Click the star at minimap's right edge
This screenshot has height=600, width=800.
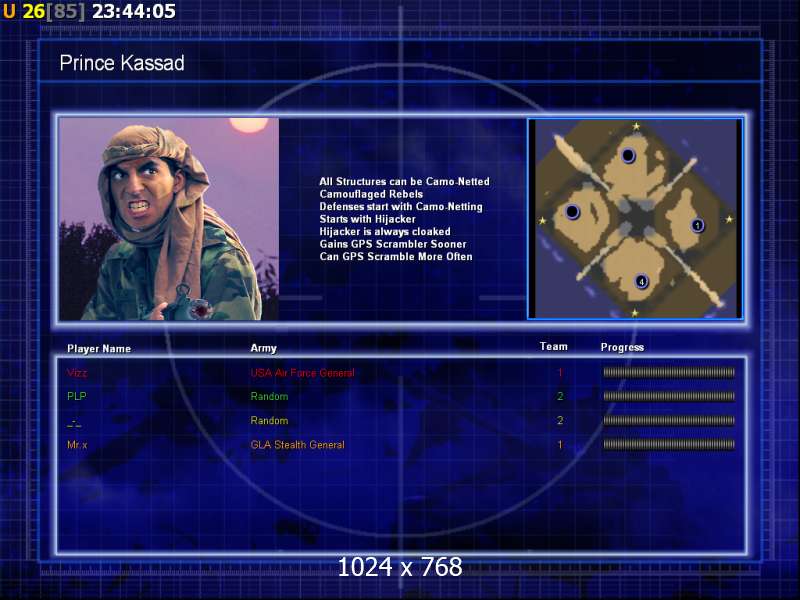pyautogui.click(x=729, y=219)
